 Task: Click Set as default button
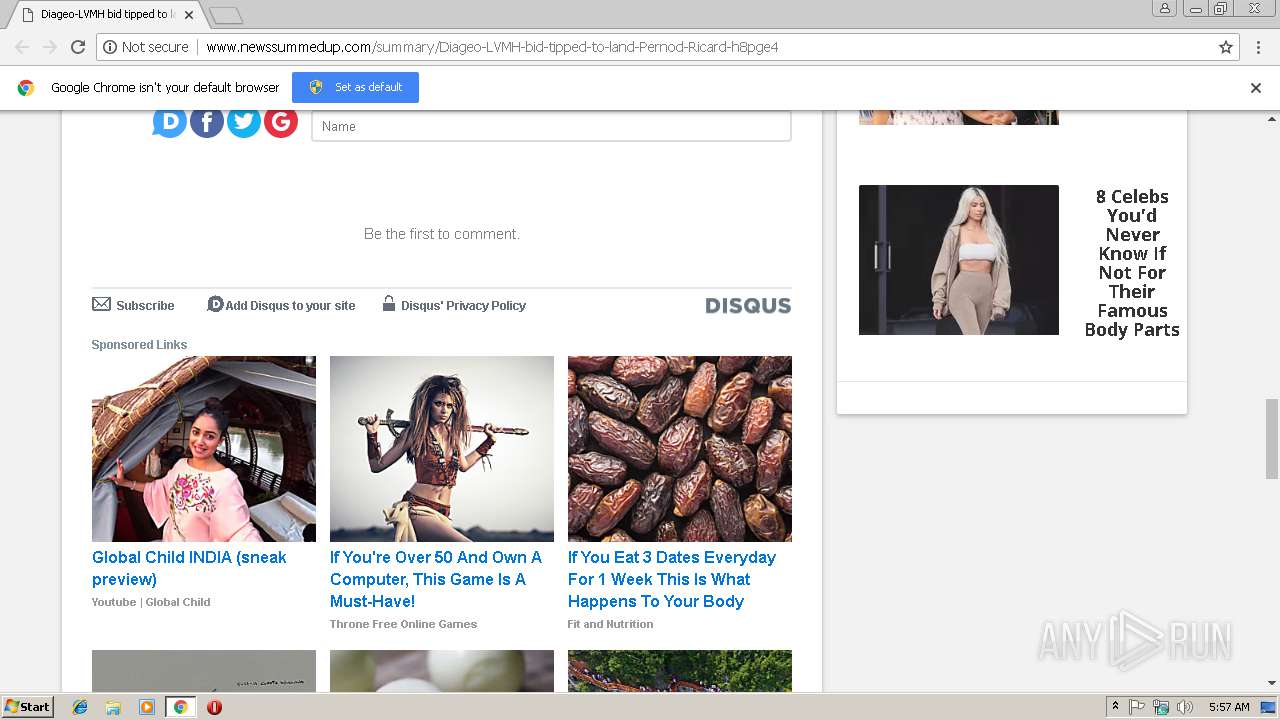click(355, 87)
